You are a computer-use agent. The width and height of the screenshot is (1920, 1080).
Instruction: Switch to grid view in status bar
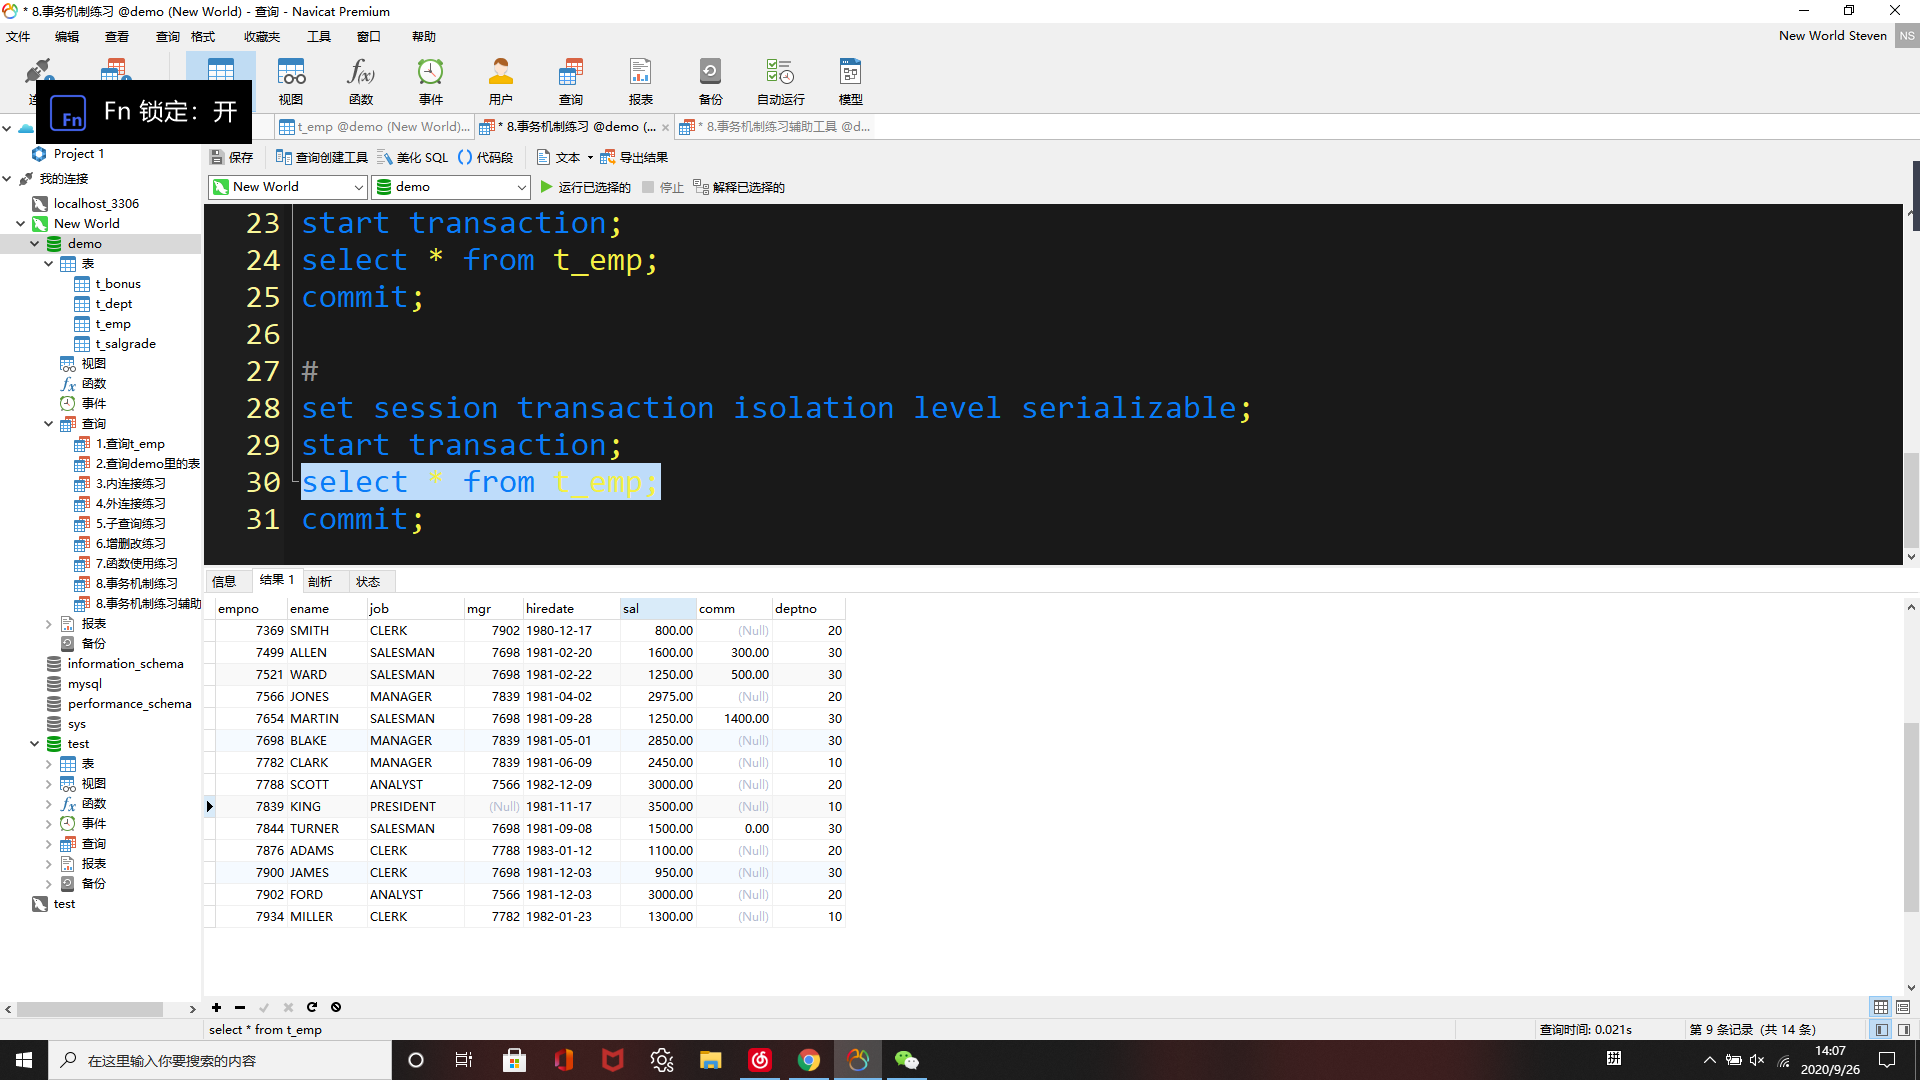coord(1881,1007)
